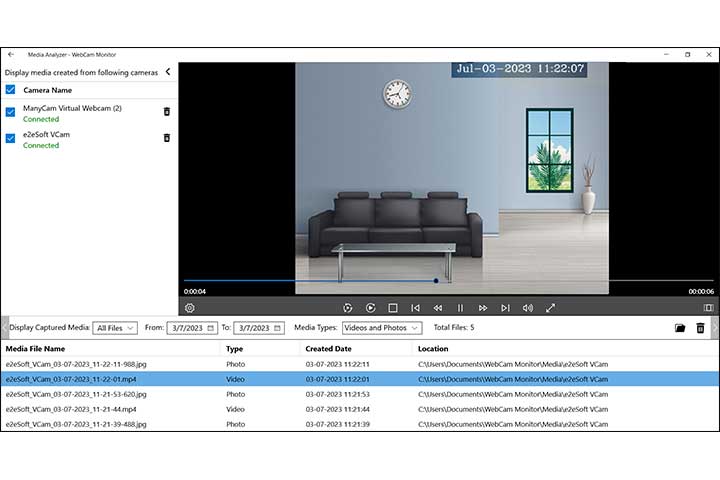Sort by Created Date column header
The height and width of the screenshot is (480, 720).
point(328,349)
